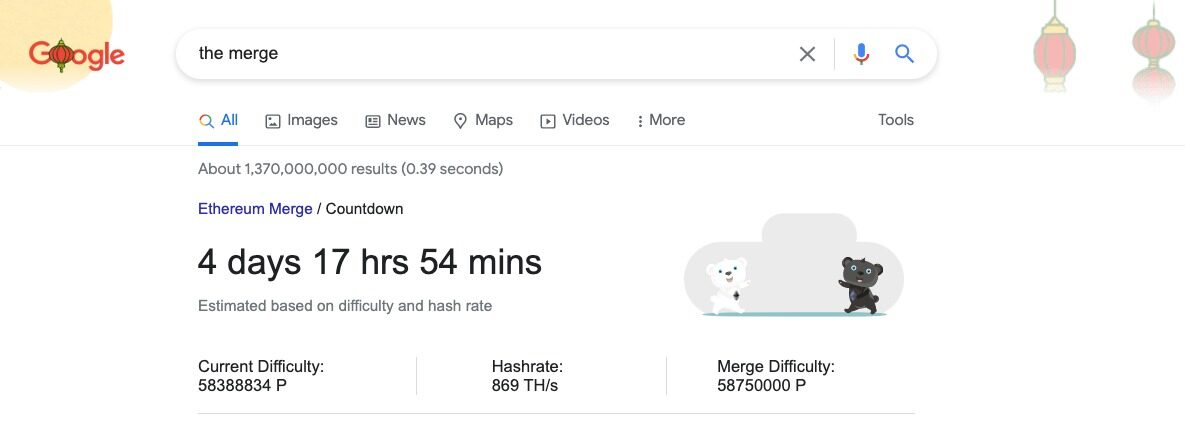
Task: Click the Google logo
Action: (77, 55)
